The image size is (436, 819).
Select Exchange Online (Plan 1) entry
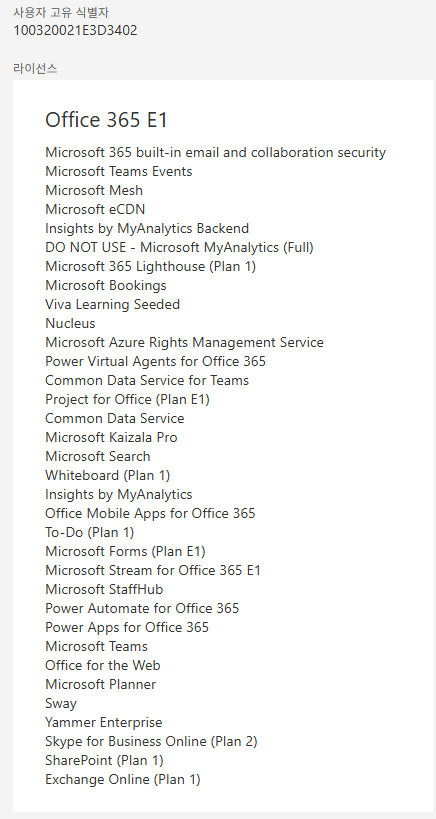coord(123,779)
